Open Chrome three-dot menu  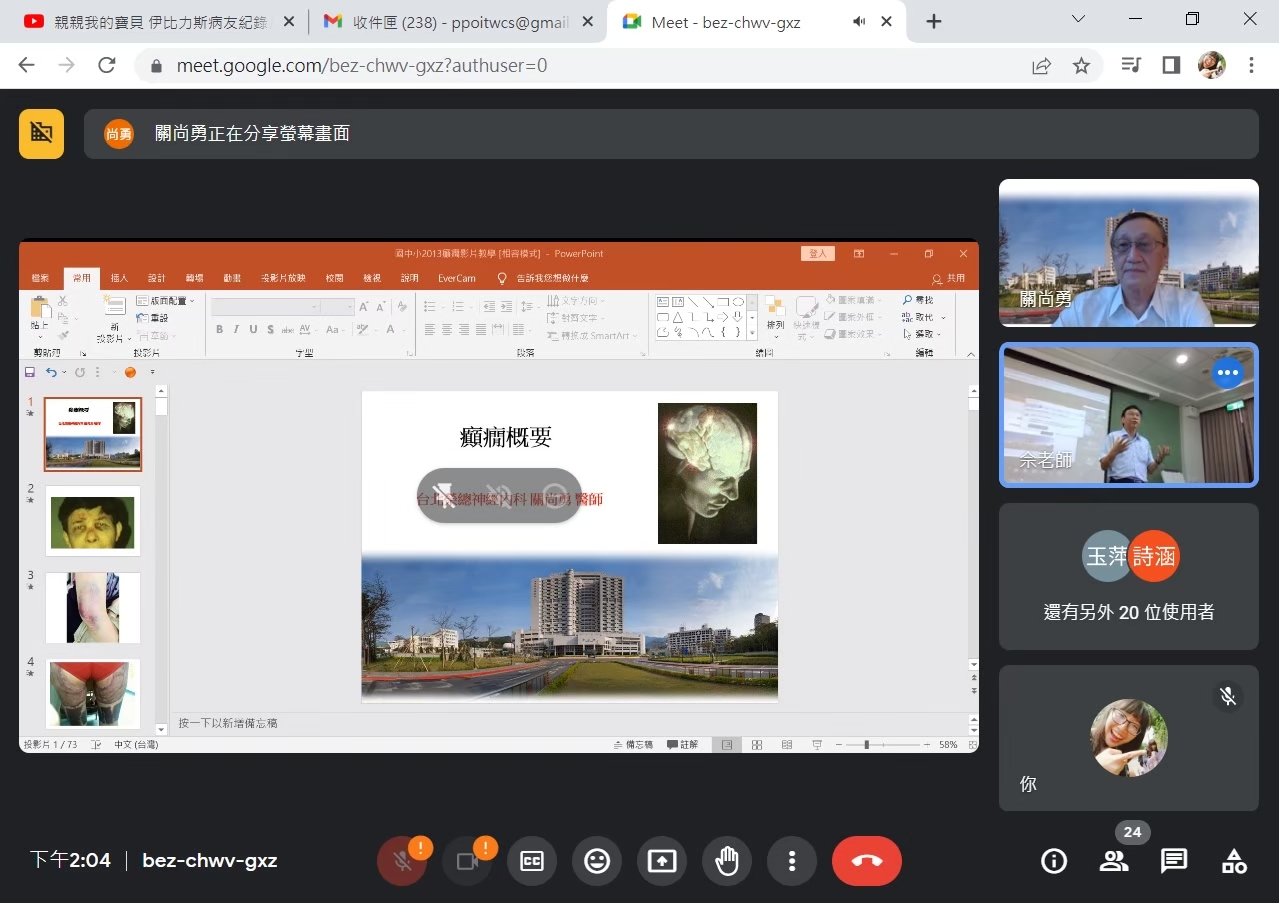click(1251, 65)
